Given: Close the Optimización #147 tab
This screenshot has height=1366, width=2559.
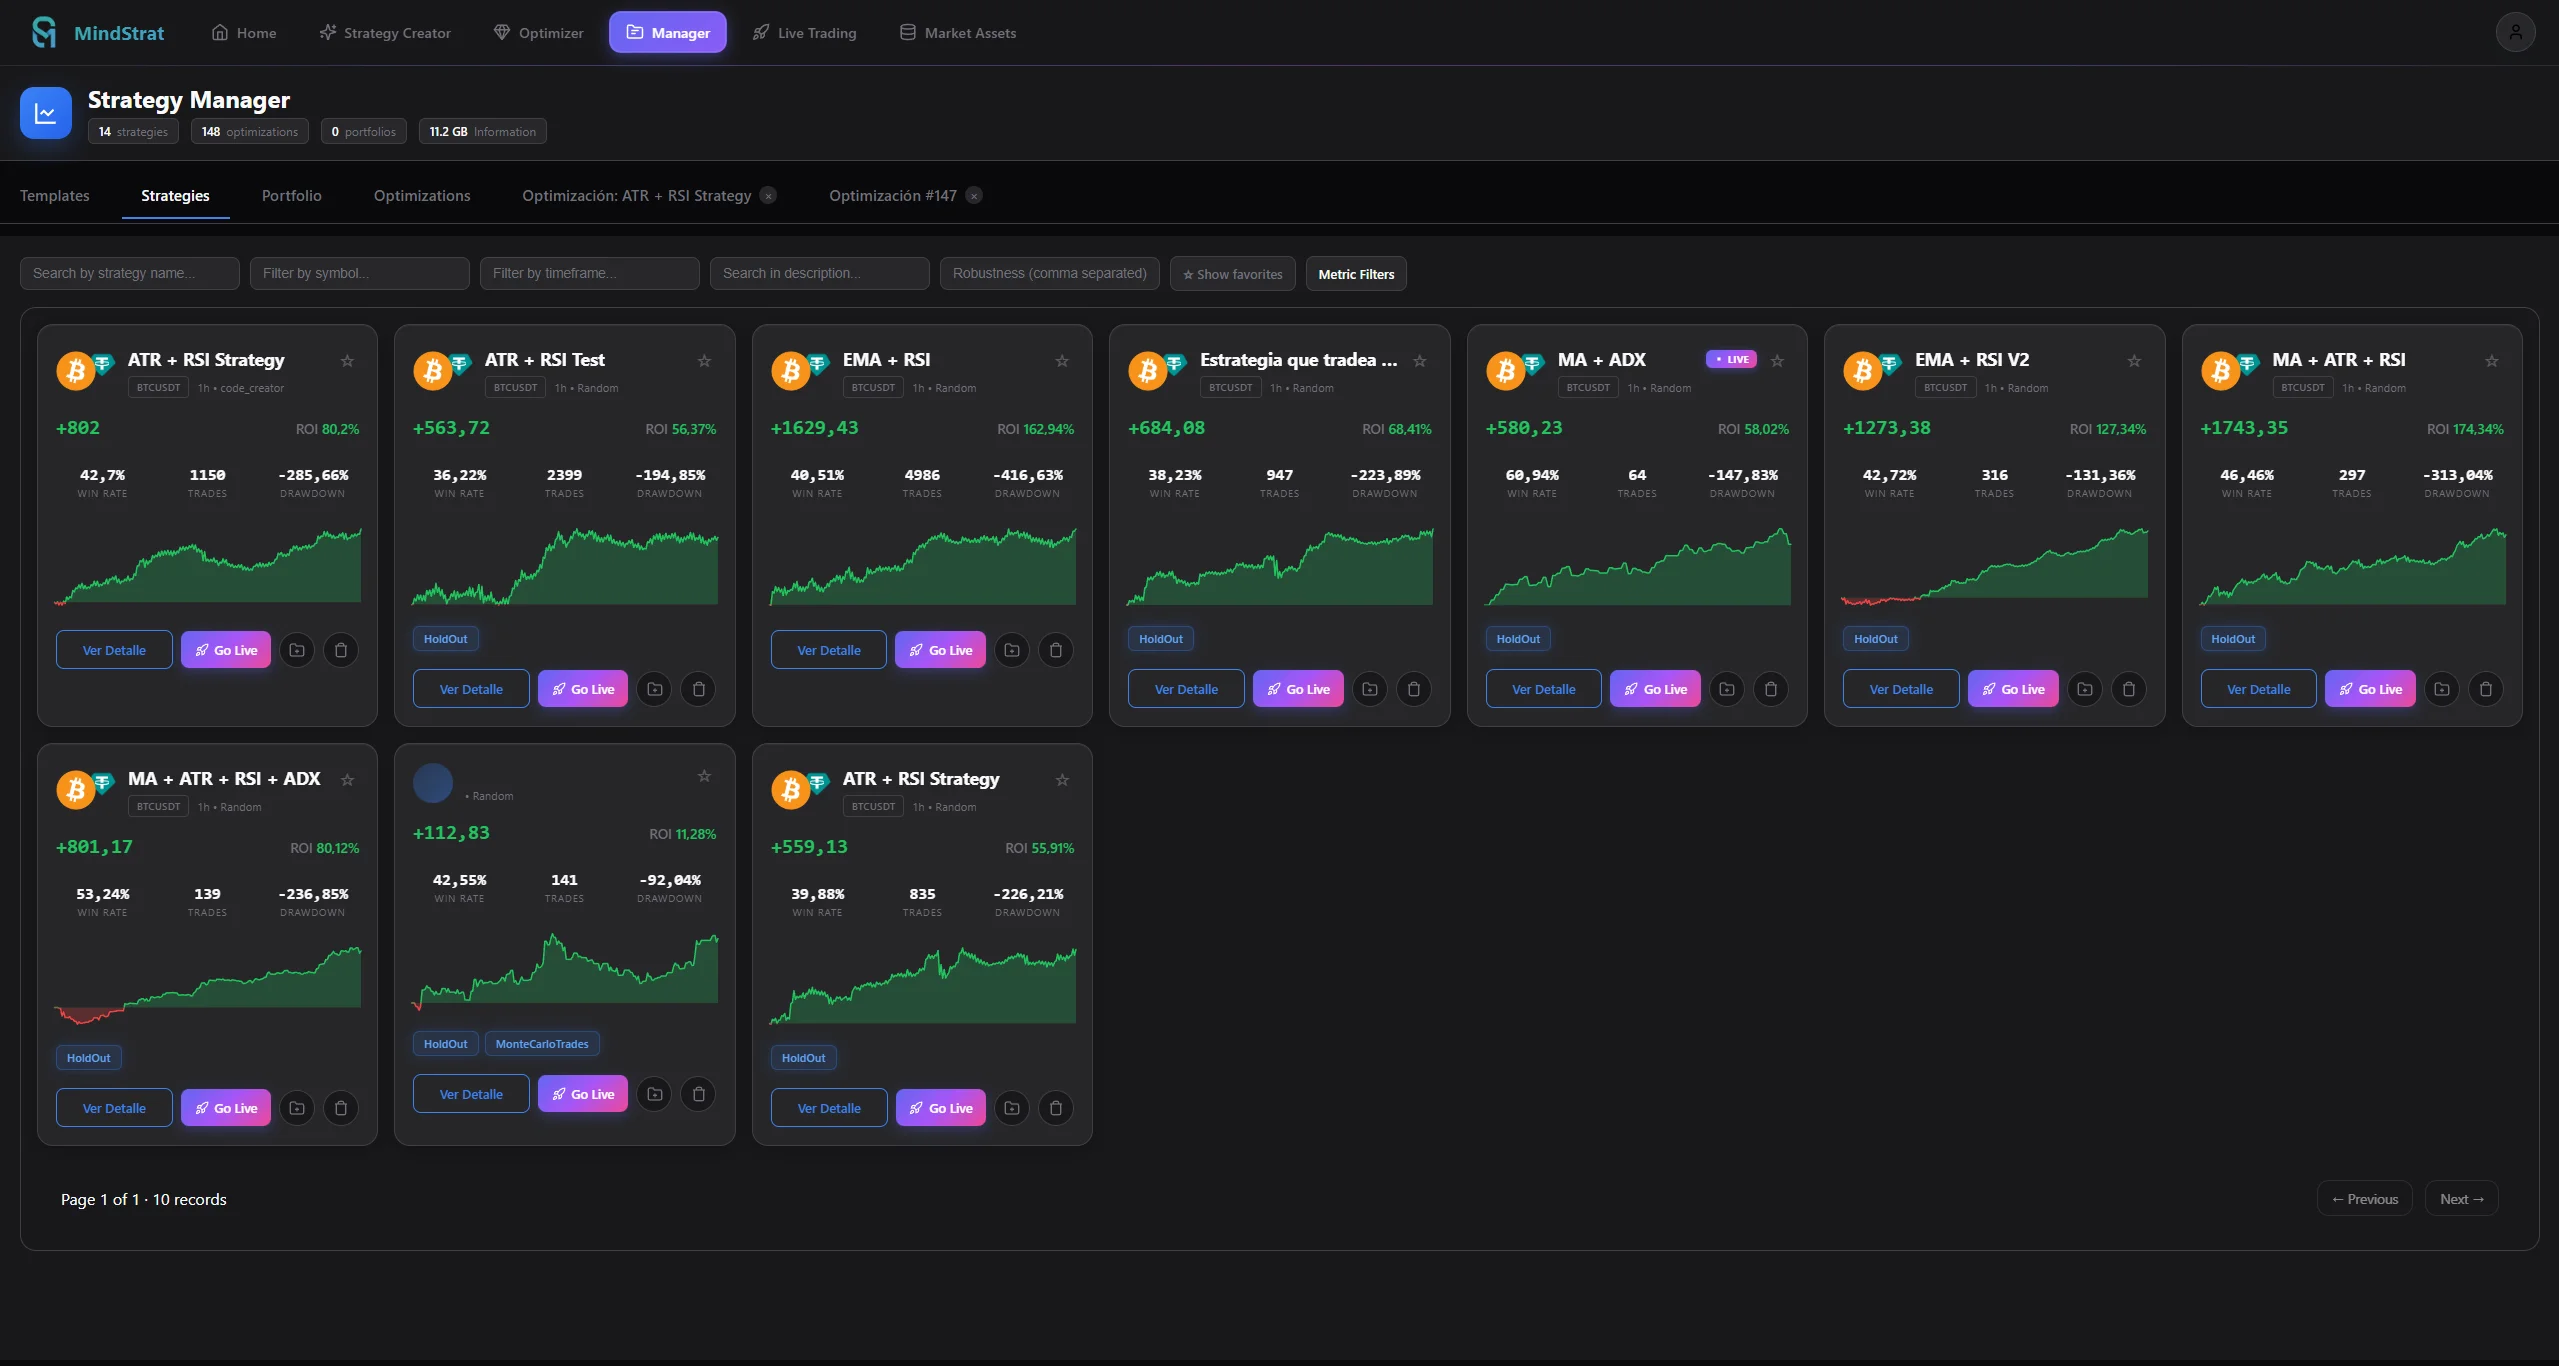Looking at the screenshot, I should (973, 195).
